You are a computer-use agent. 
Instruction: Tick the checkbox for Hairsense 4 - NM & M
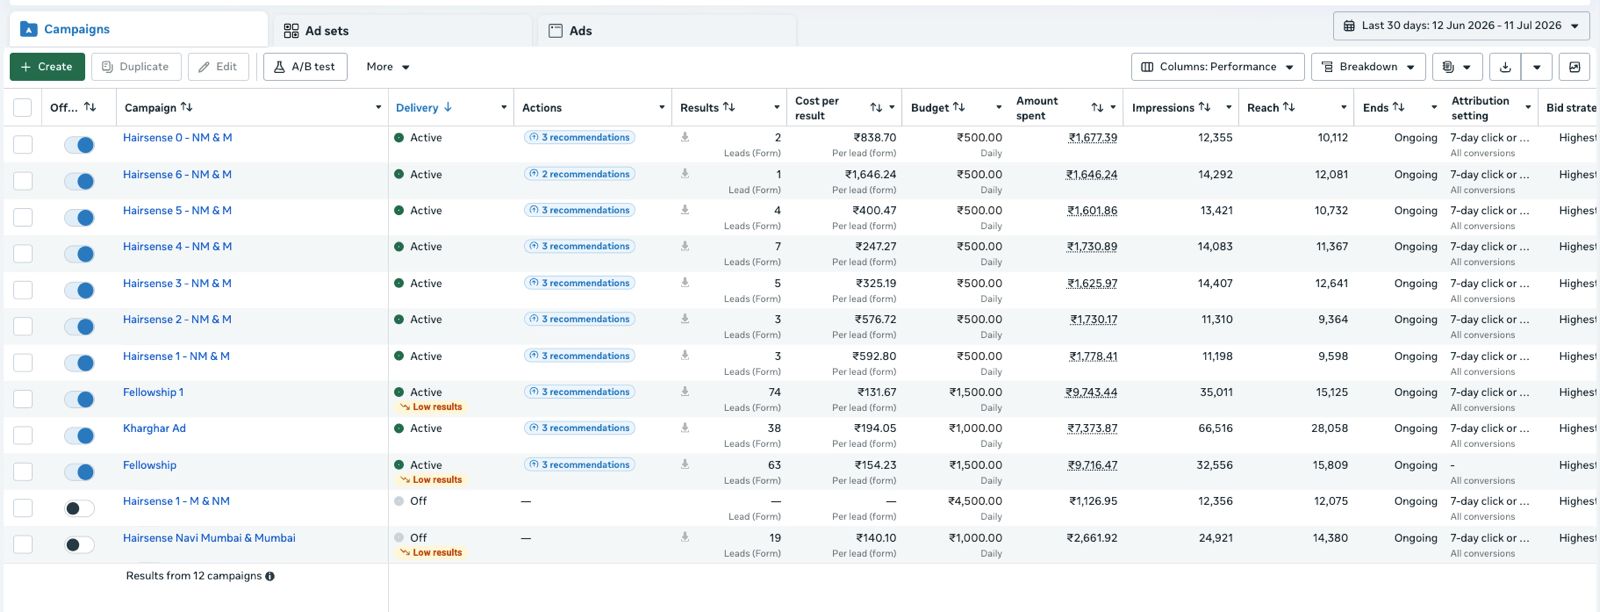pyautogui.click(x=22, y=254)
